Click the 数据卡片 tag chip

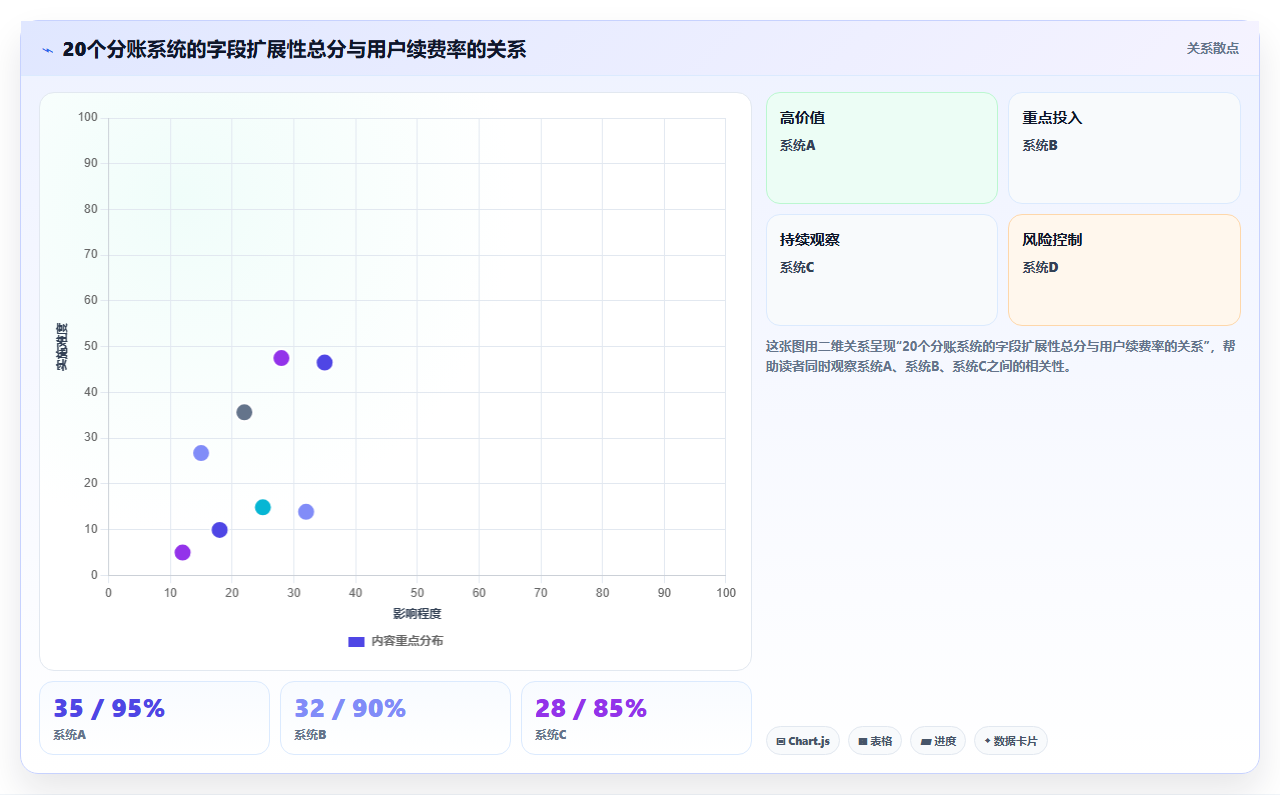pos(1011,741)
